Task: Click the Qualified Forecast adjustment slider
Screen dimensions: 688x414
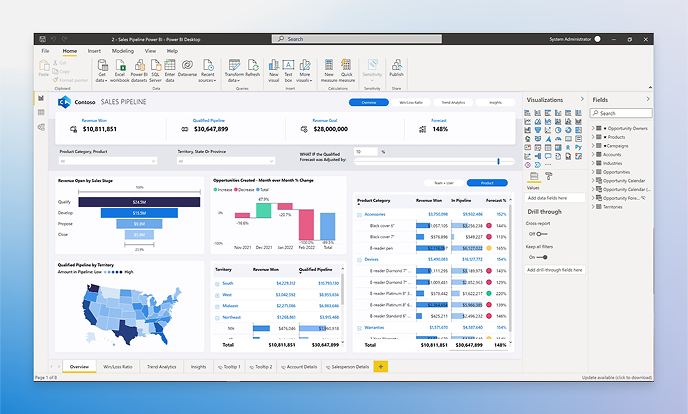Action: point(498,160)
